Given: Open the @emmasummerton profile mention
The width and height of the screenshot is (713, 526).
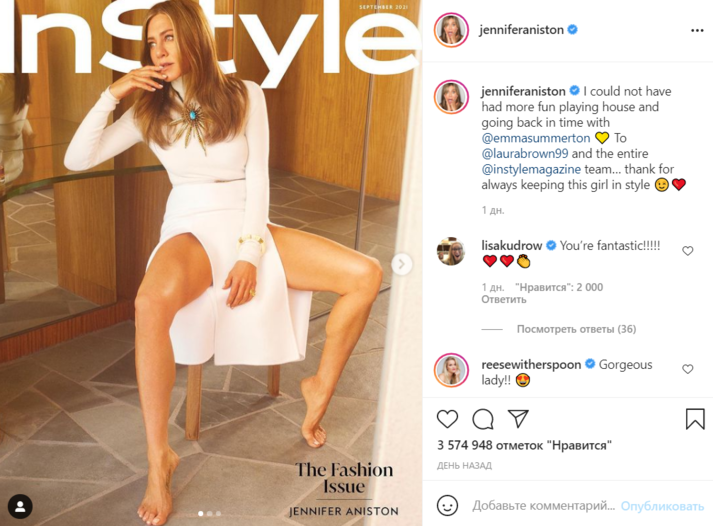Looking at the screenshot, I should pyautogui.click(x=536, y=138).
